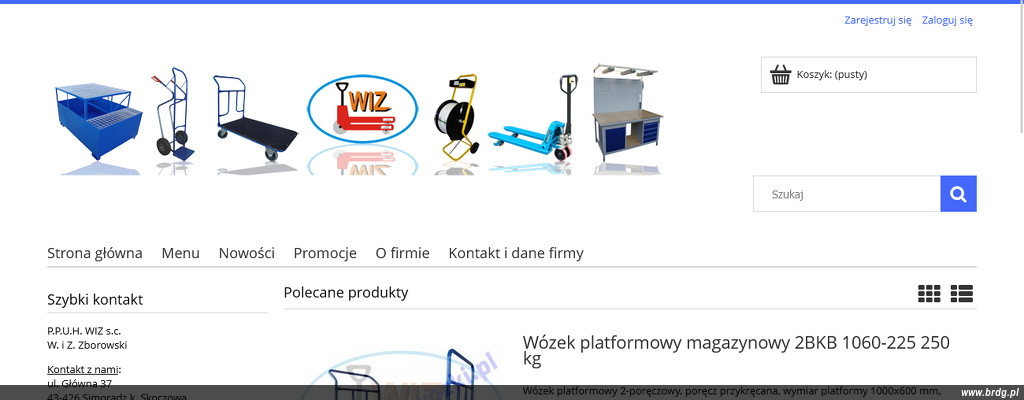This screenshot has width=1024, height=400.
Task: Open Strona główna menu item
Action: click(x=95, y=253)
